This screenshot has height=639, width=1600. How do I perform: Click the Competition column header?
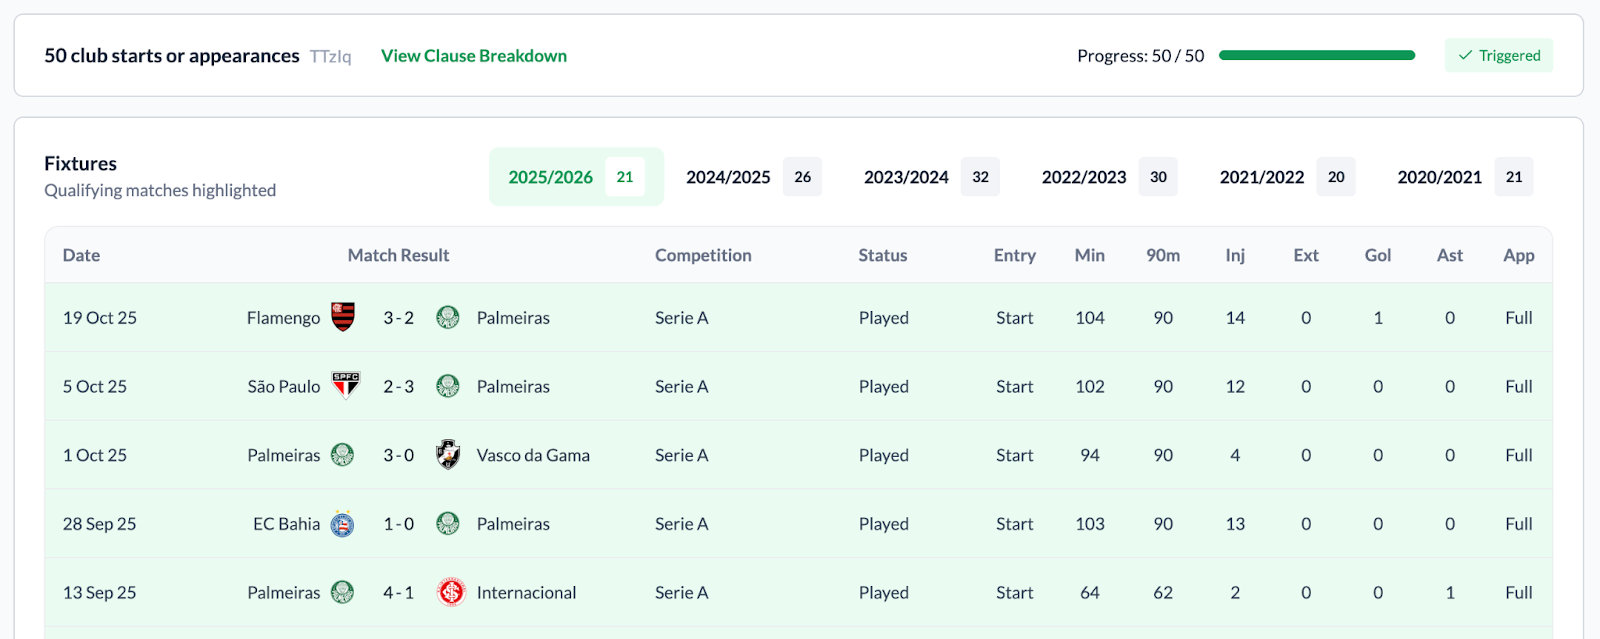(703, 255)
